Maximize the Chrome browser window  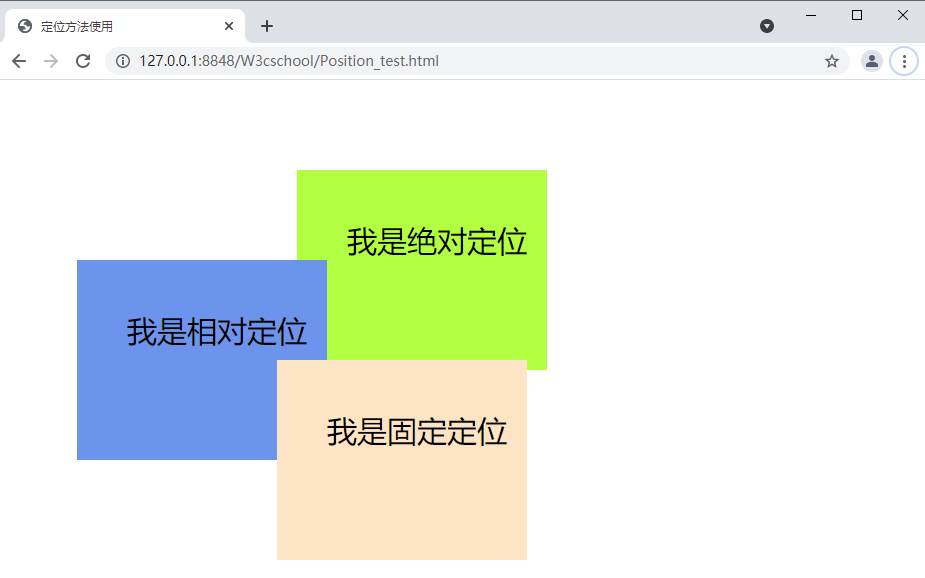(857, 15)
